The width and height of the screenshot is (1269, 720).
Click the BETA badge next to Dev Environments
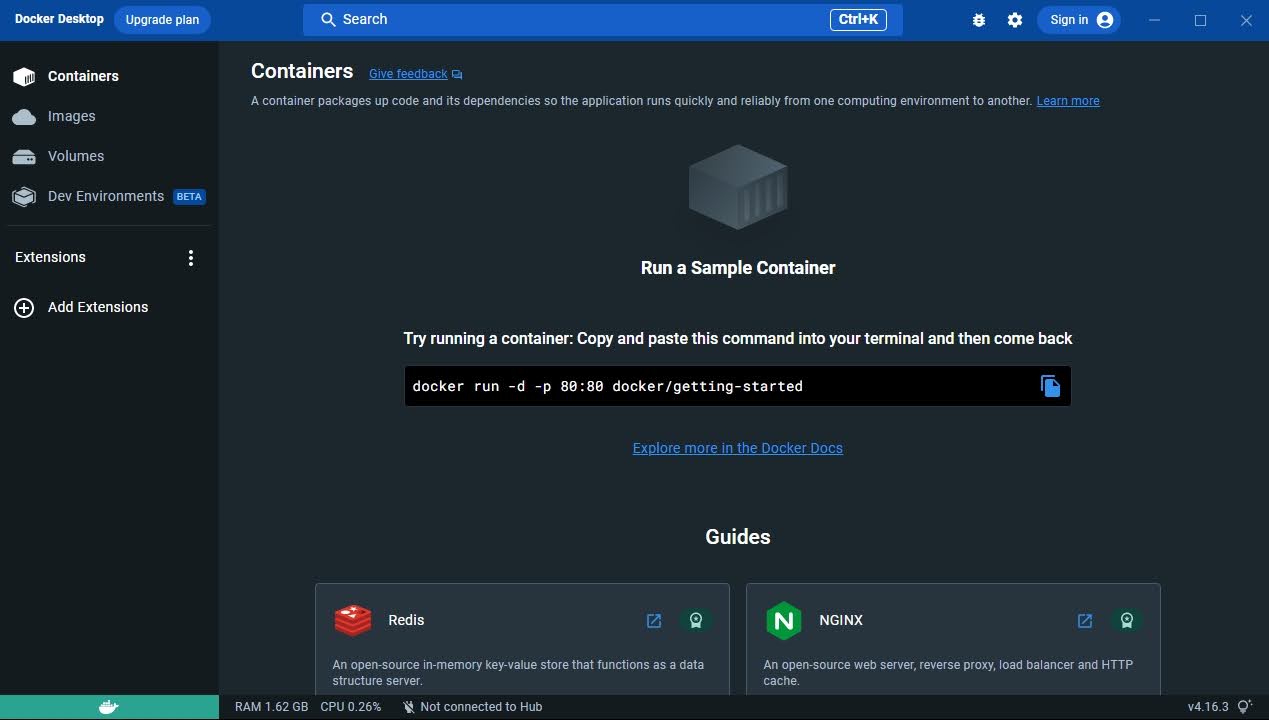(x=189, y=197)
